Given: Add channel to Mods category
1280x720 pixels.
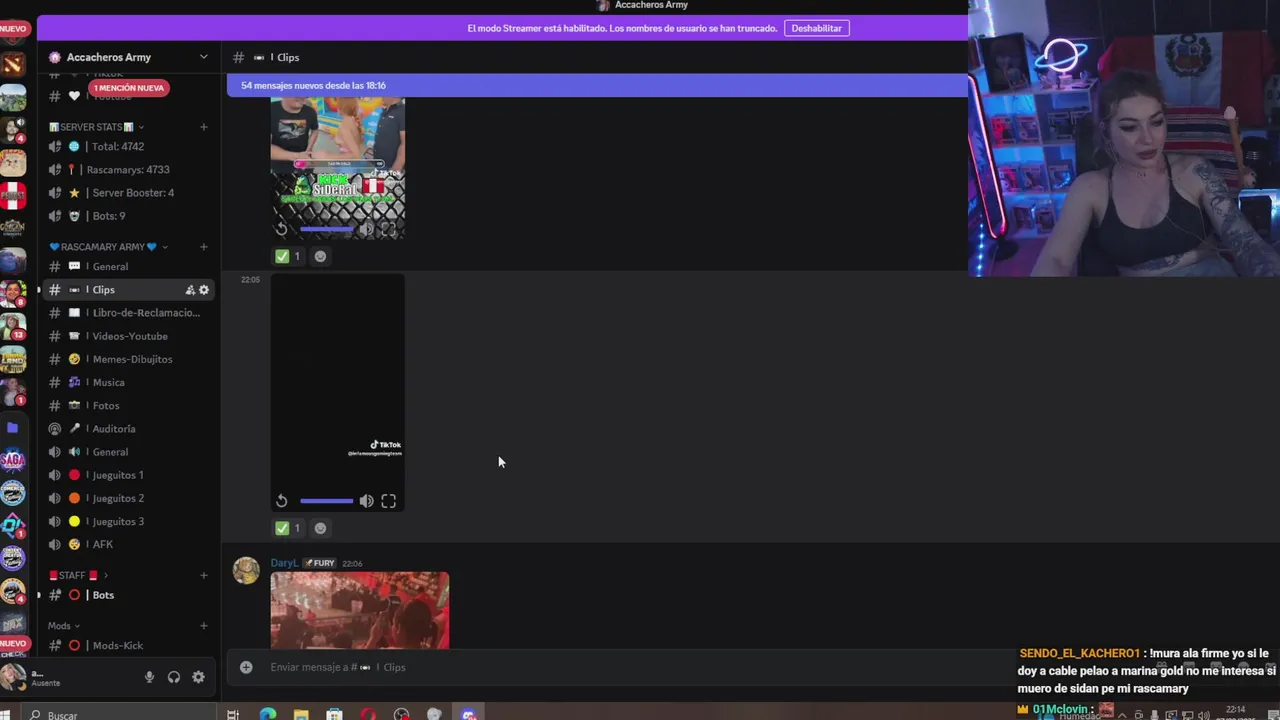Looking at the screenshot, I should [x=204, y=626].
